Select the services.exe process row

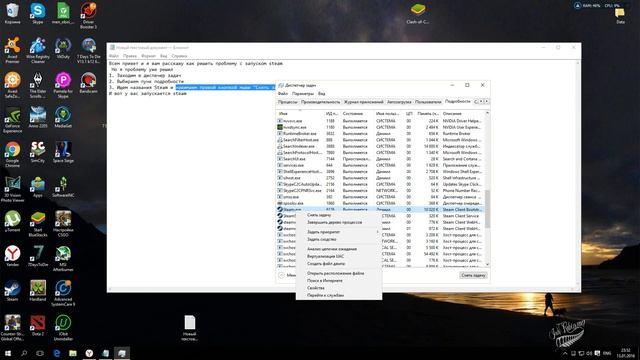pyautogui.click(x=380, y=165)
